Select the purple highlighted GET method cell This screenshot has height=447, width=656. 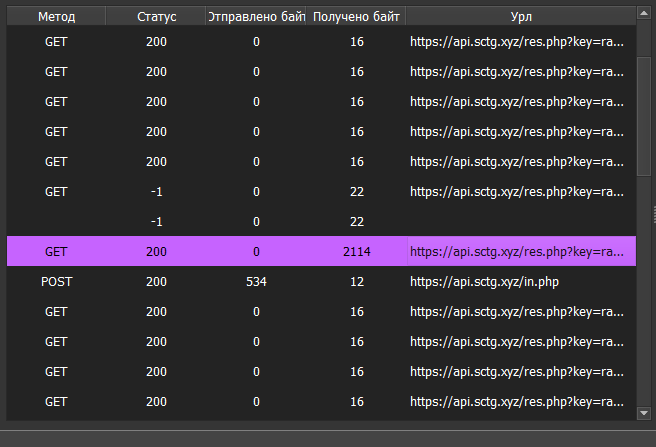point(56,252)
